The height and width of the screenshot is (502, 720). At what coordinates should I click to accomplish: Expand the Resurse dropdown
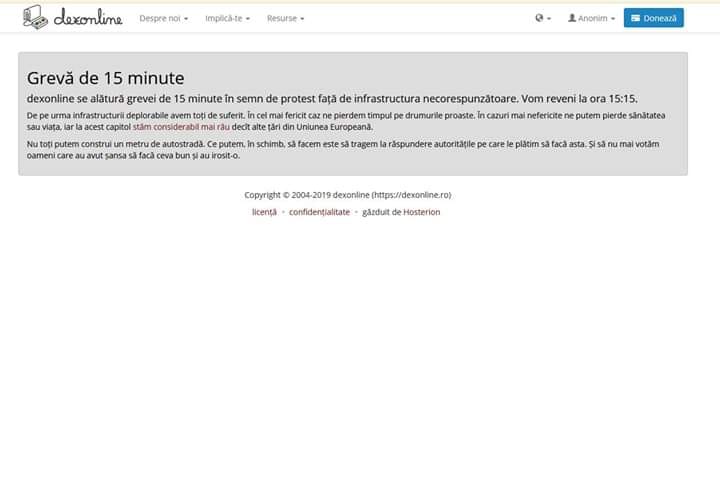[x=285, y=18]
